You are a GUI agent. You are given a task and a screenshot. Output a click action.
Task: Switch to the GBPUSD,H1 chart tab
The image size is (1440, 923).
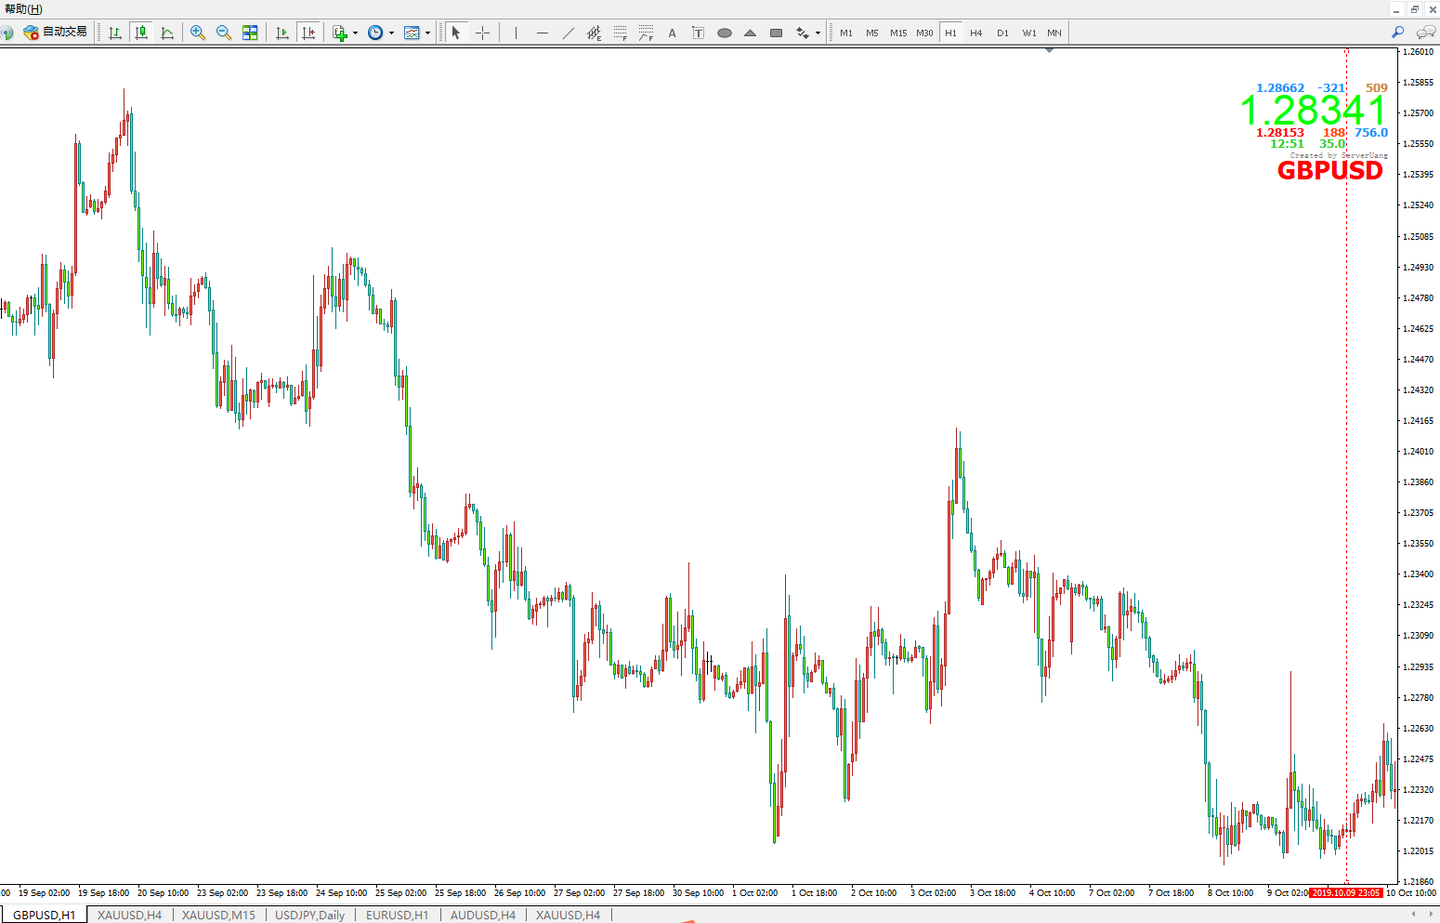[x=44, y=915]
